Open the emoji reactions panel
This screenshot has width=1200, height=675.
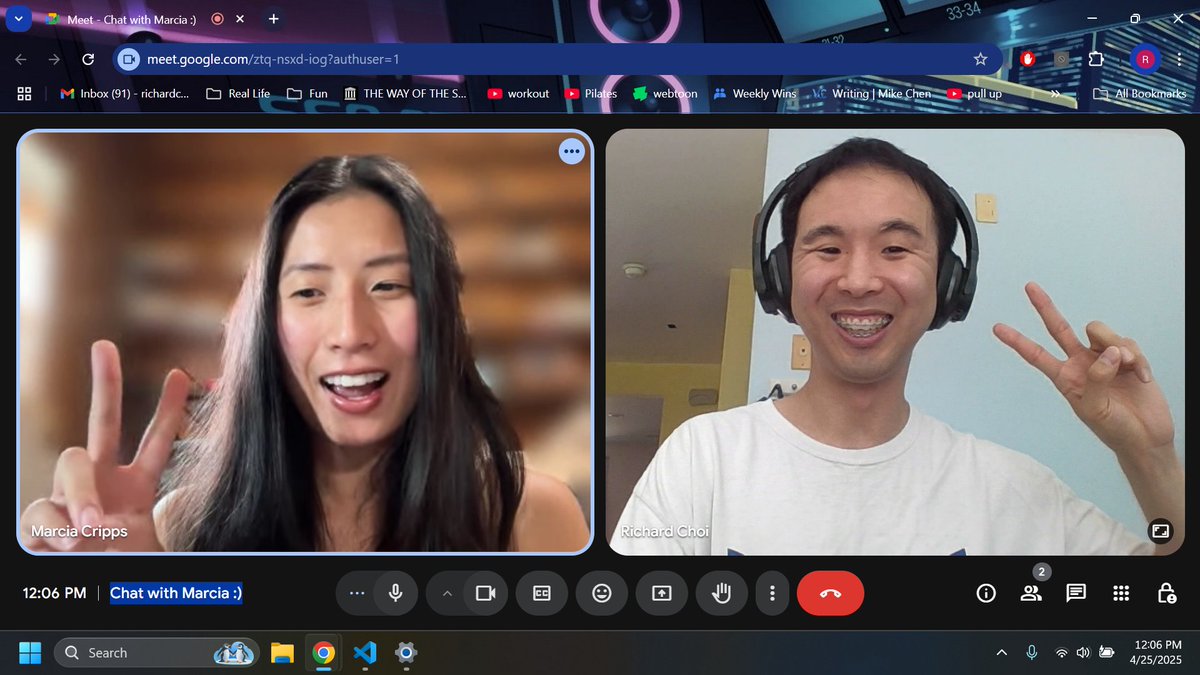602,593
